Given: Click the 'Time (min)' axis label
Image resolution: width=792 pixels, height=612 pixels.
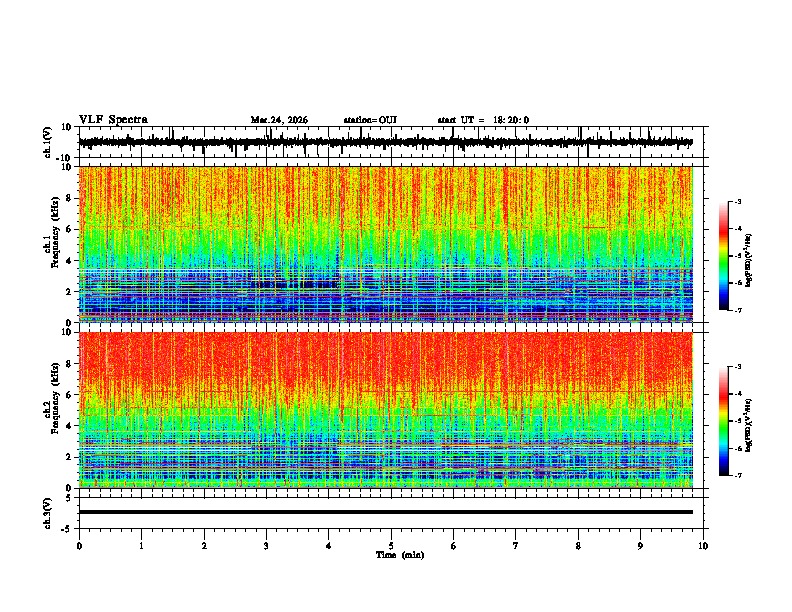Looking at the screenshot, I should pyautogui.click(x=400, y=555).
